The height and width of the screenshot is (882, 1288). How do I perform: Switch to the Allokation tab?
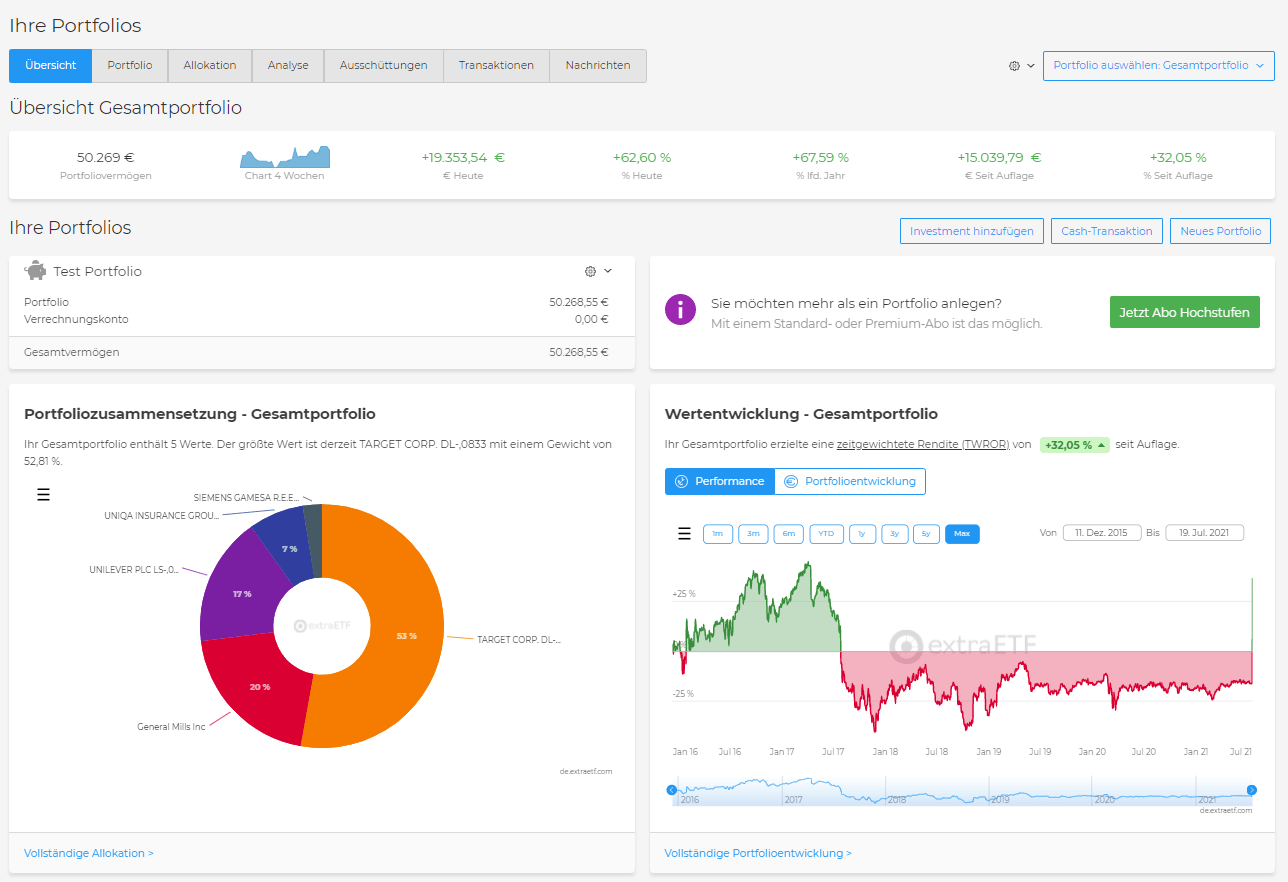point(210,65)
